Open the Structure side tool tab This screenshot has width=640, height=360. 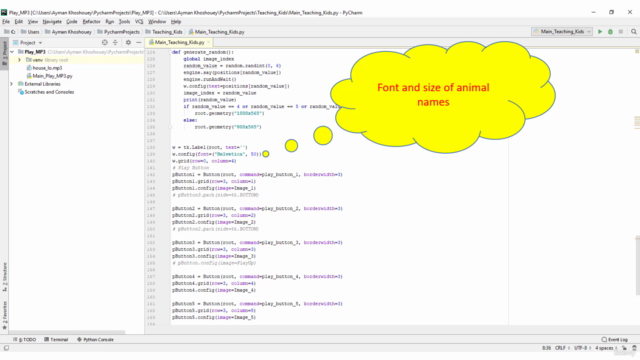click(4, 277)
